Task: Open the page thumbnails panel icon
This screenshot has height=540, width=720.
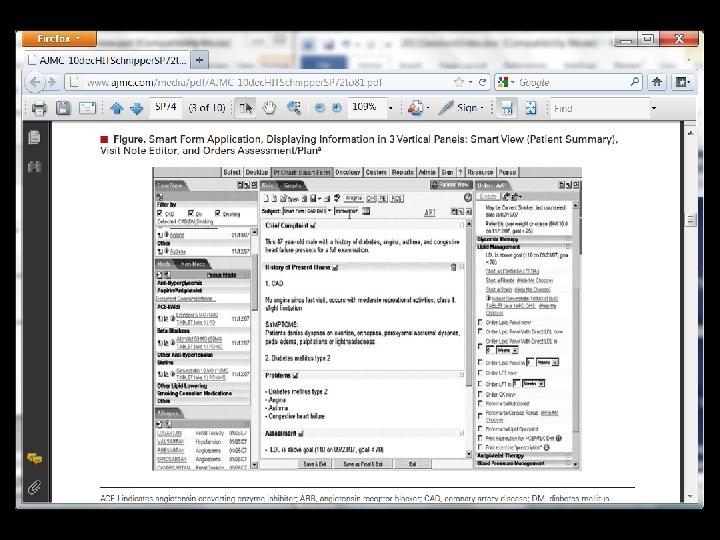Action: (x=34, y=137)
